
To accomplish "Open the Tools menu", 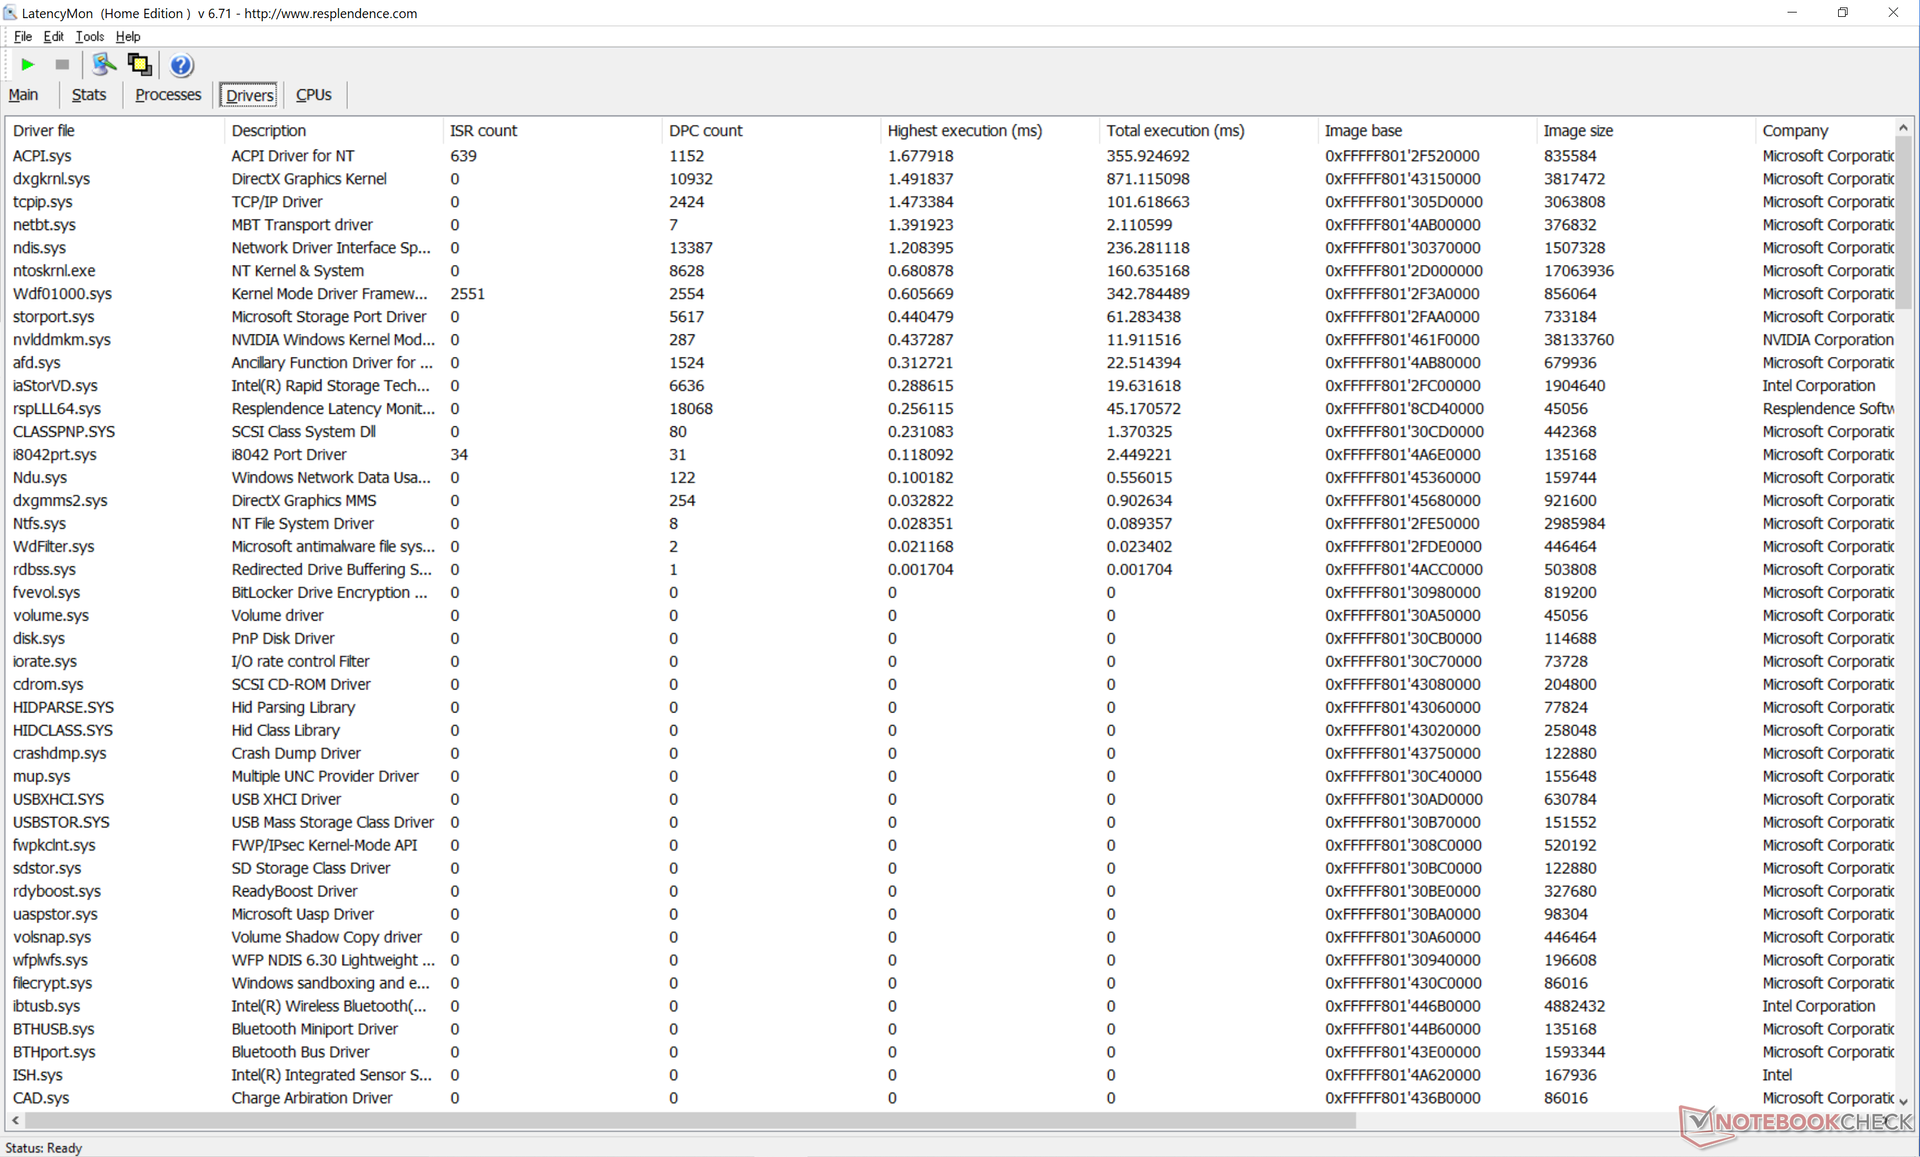I will (x=89, y=36).
